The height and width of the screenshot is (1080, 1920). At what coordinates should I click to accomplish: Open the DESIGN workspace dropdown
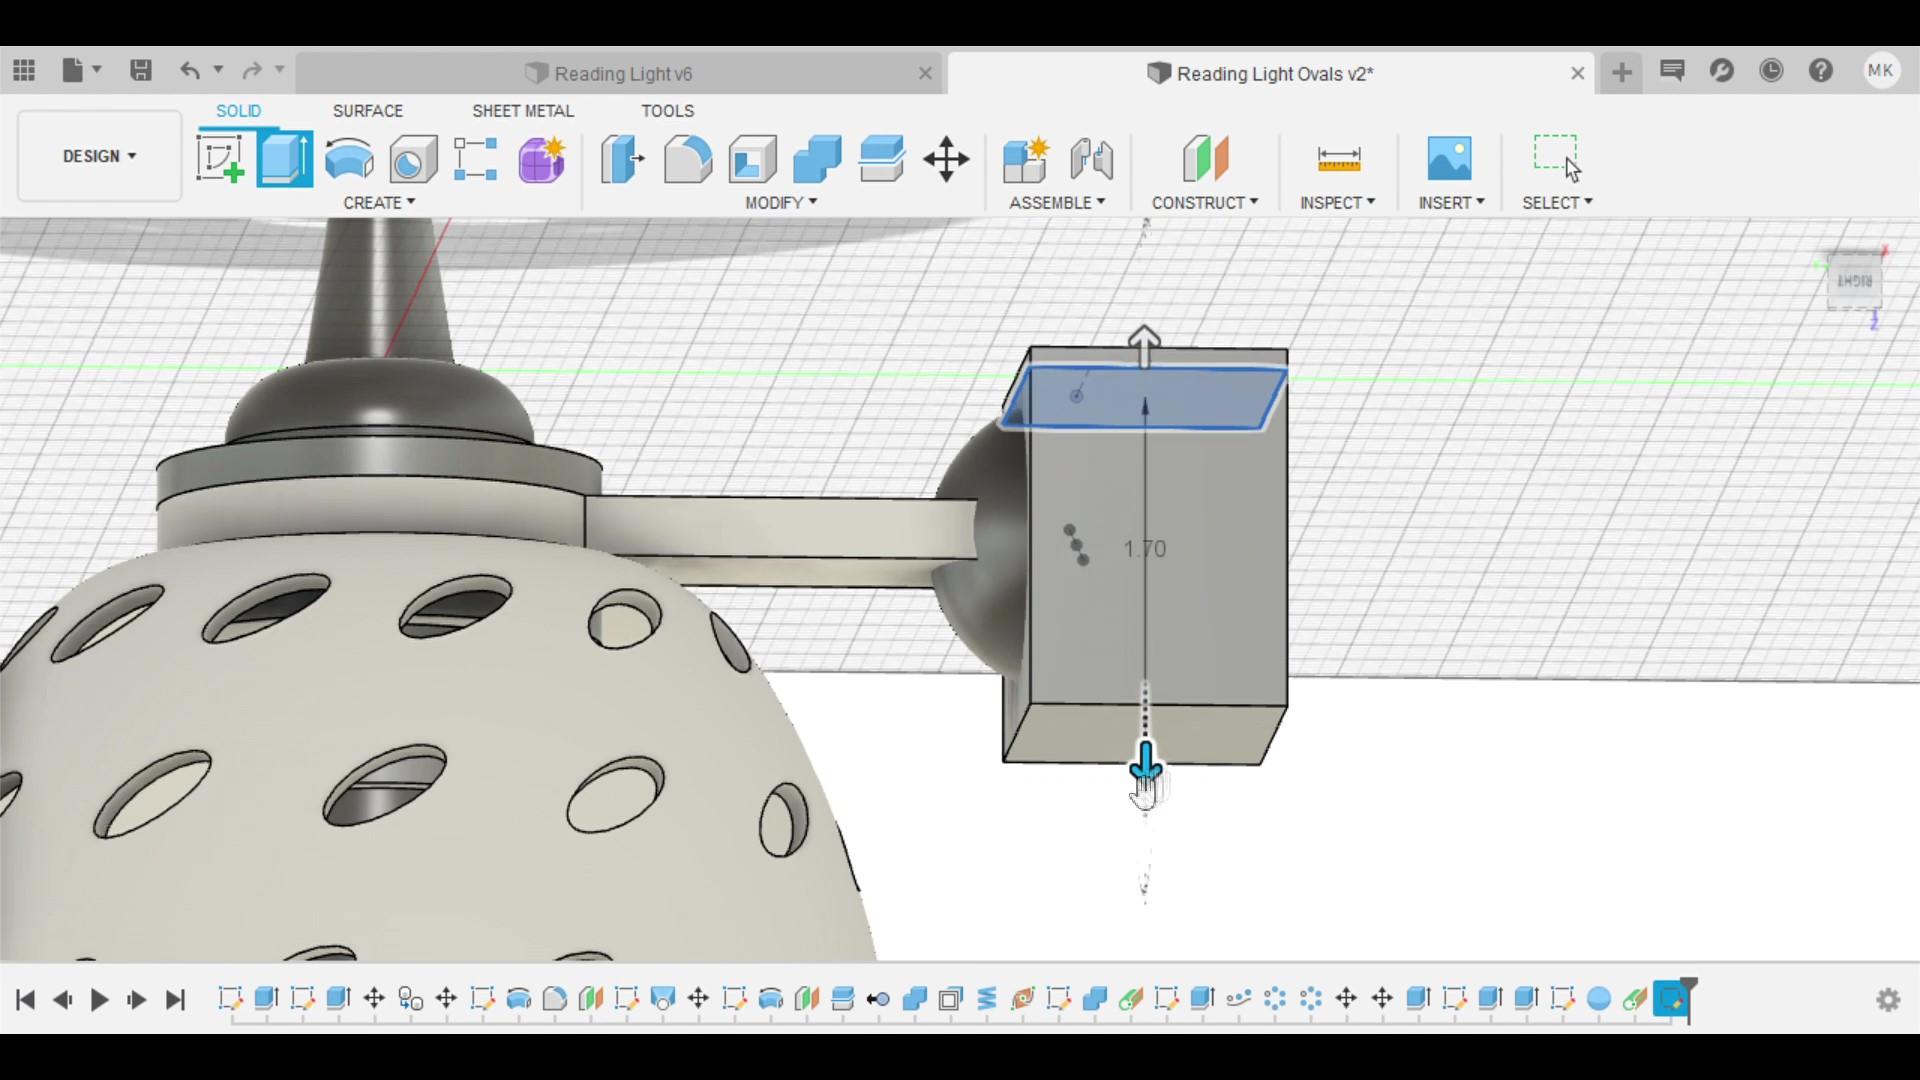[x=99, y=156]
